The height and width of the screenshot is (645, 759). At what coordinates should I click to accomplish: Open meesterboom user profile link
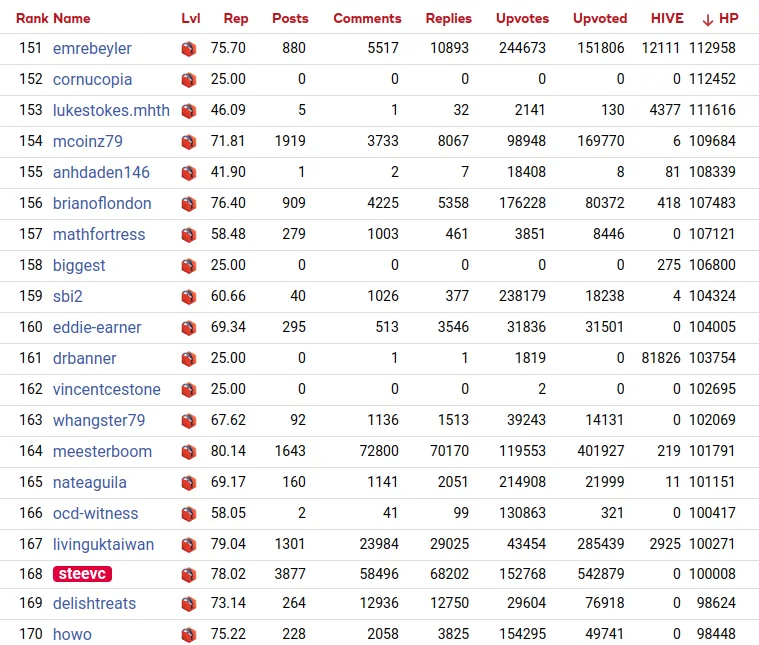click(x=102, y=451)
